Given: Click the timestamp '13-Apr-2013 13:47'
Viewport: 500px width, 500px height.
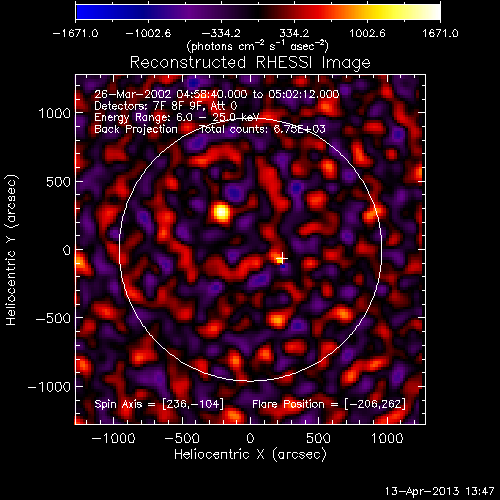Looking at the screenshot, I should (x=440, y=491).
